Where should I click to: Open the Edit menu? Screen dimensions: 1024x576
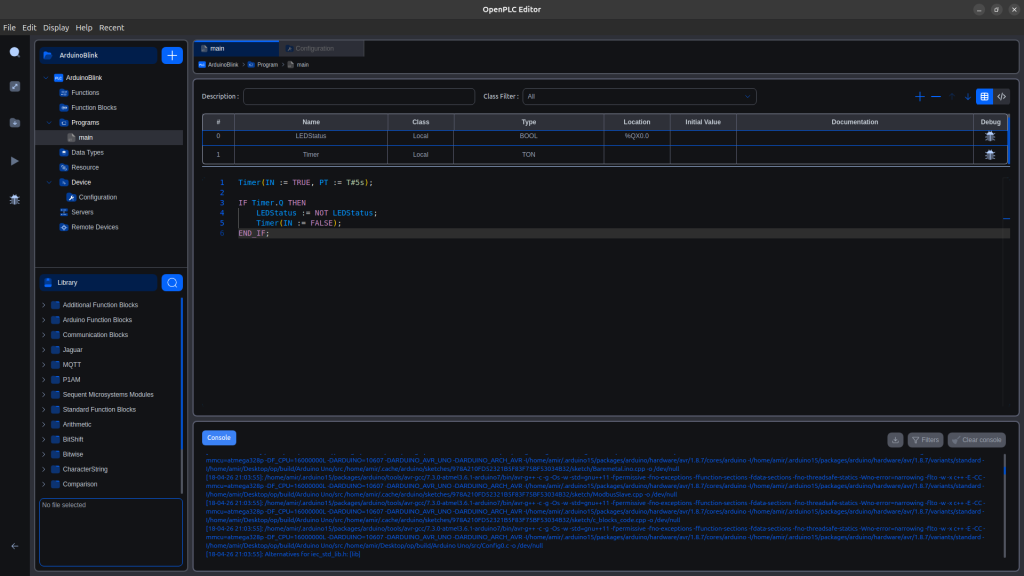pyautogui.click(x=29, y=27)
